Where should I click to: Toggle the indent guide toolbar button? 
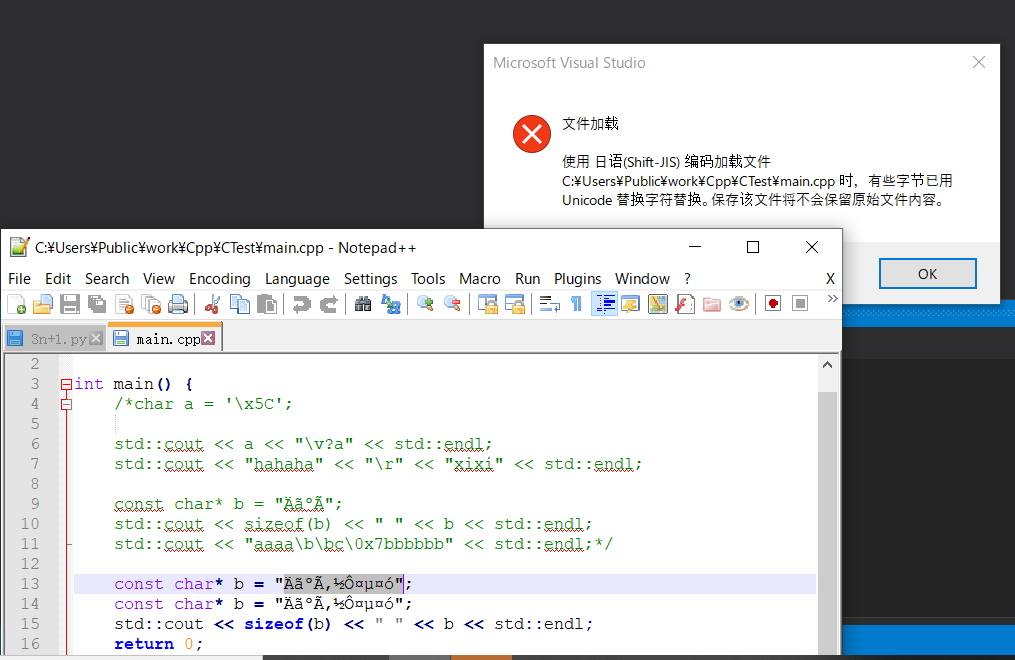tap(604, 304)
